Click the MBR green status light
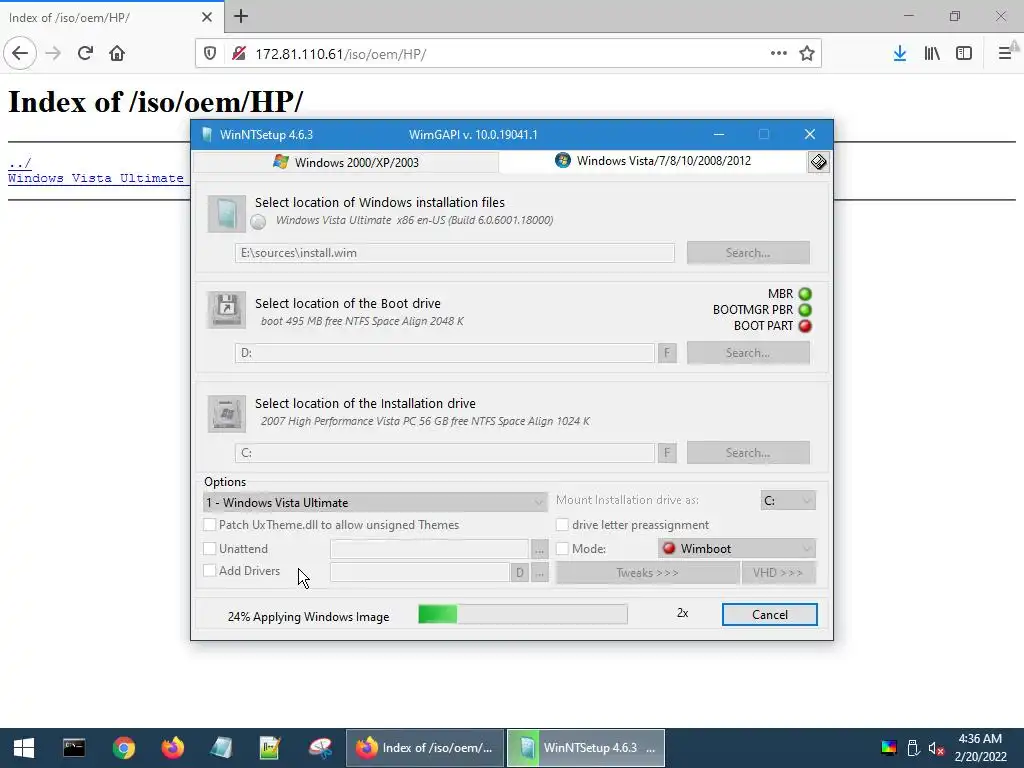The image size is (1024, 768). coord(805,294)
